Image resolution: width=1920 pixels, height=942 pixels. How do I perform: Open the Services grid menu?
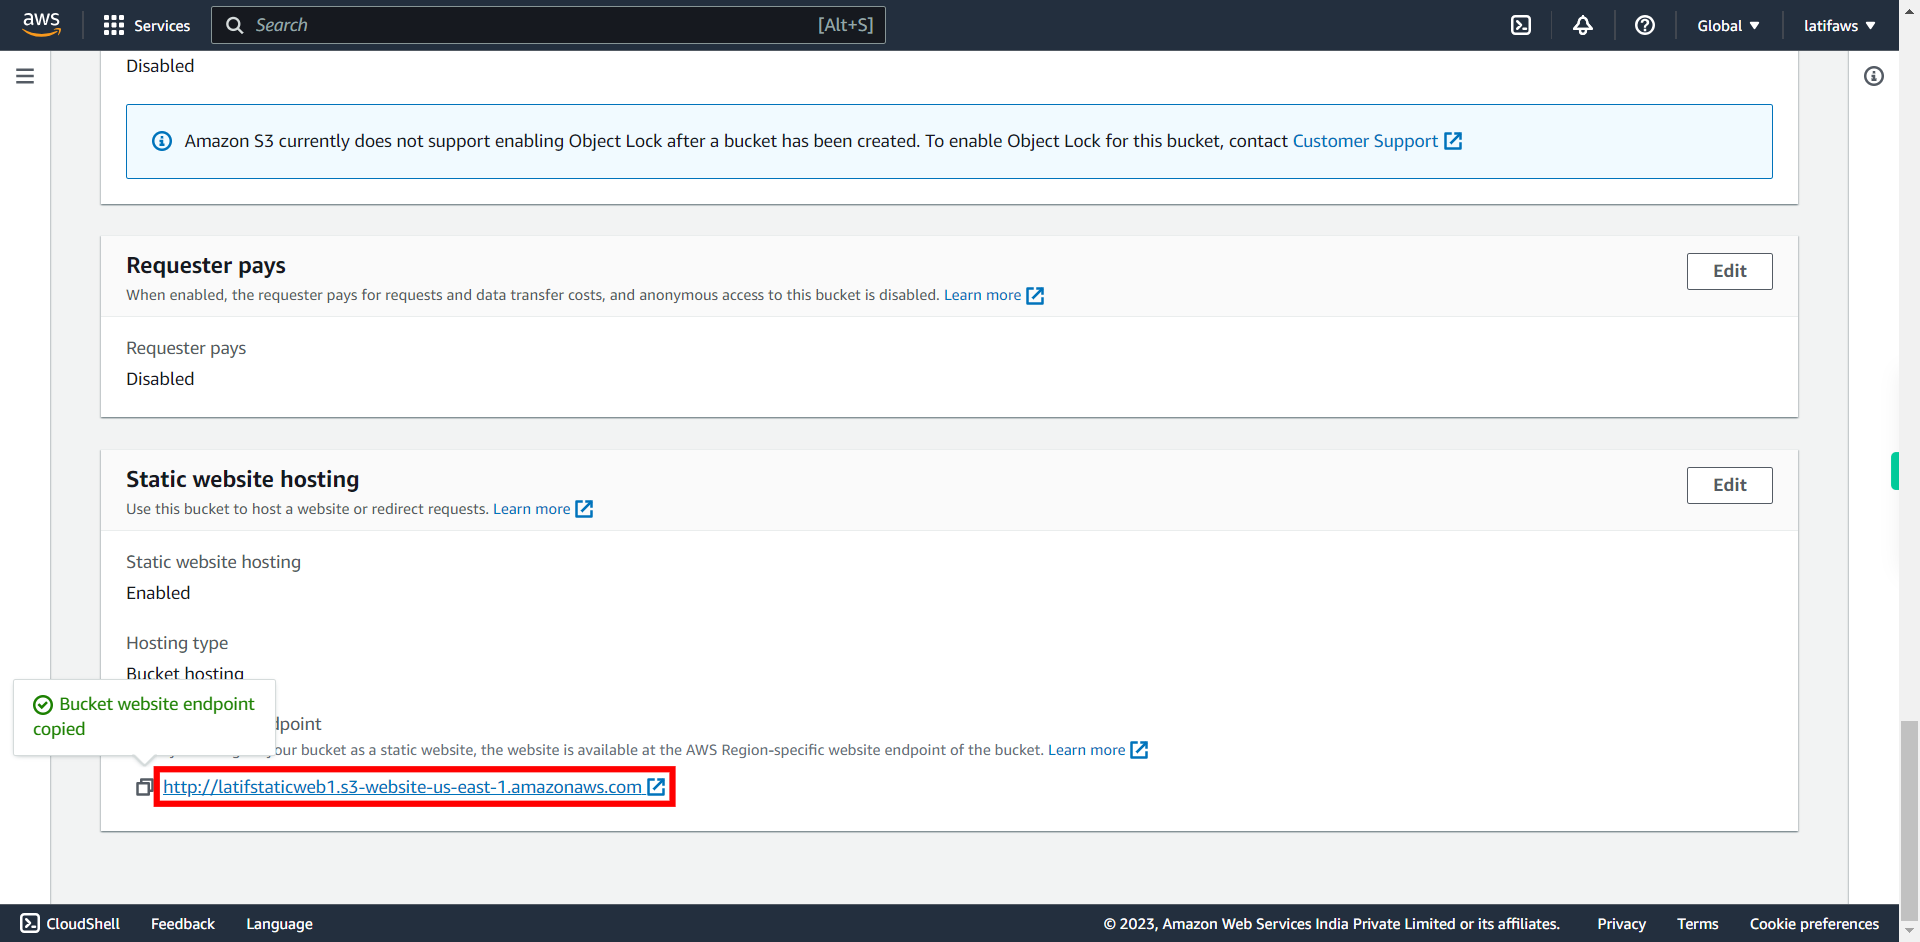(146, 25)
